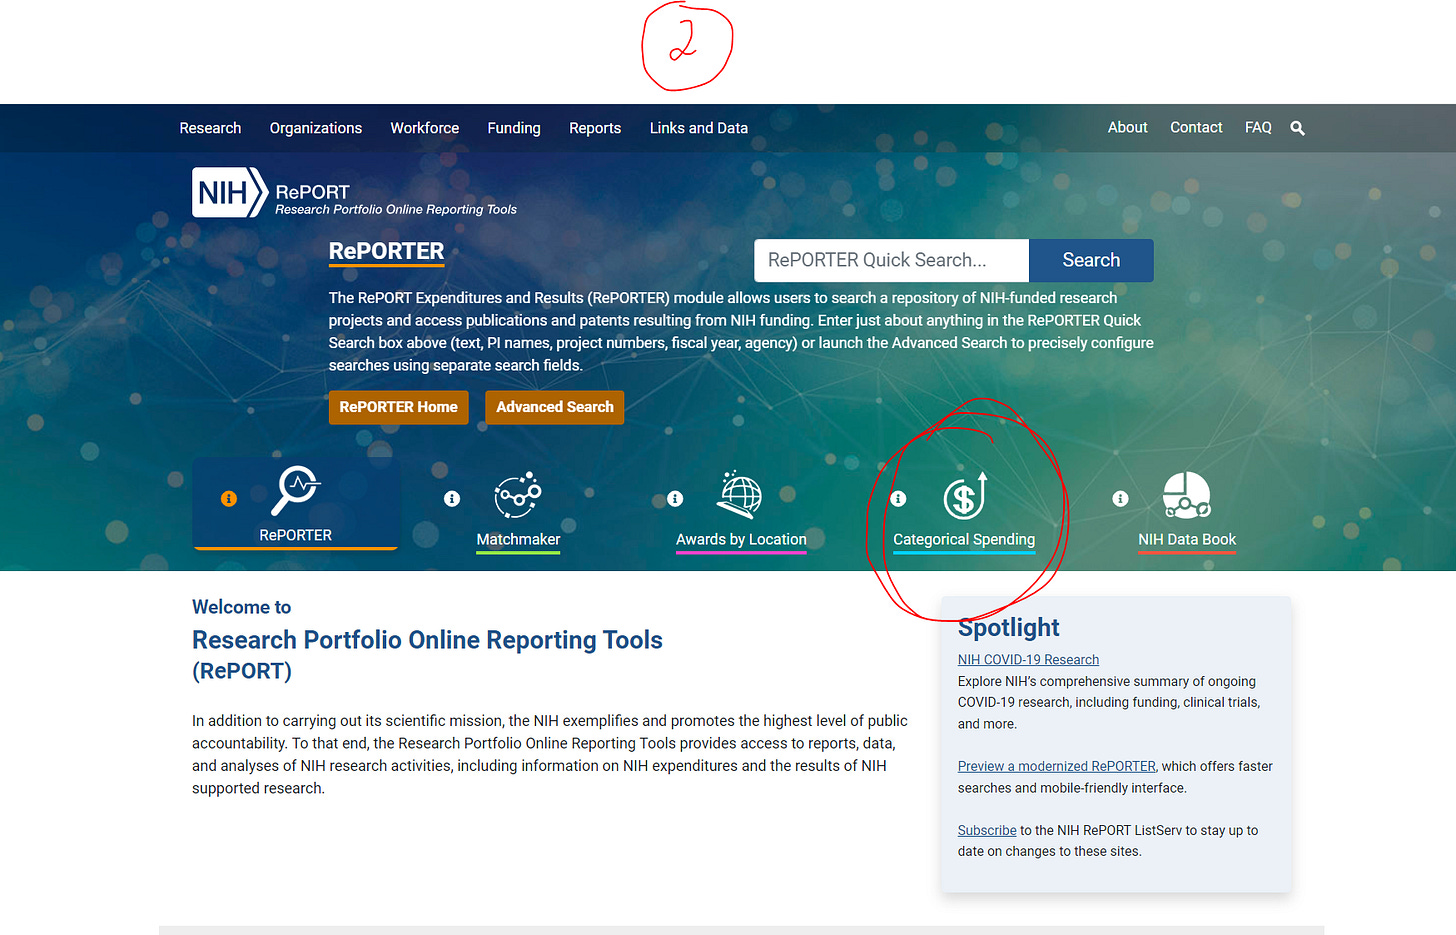1456x935 pixels.
Task: Click the Awards by Location globe icon
Action: [740, 495]
